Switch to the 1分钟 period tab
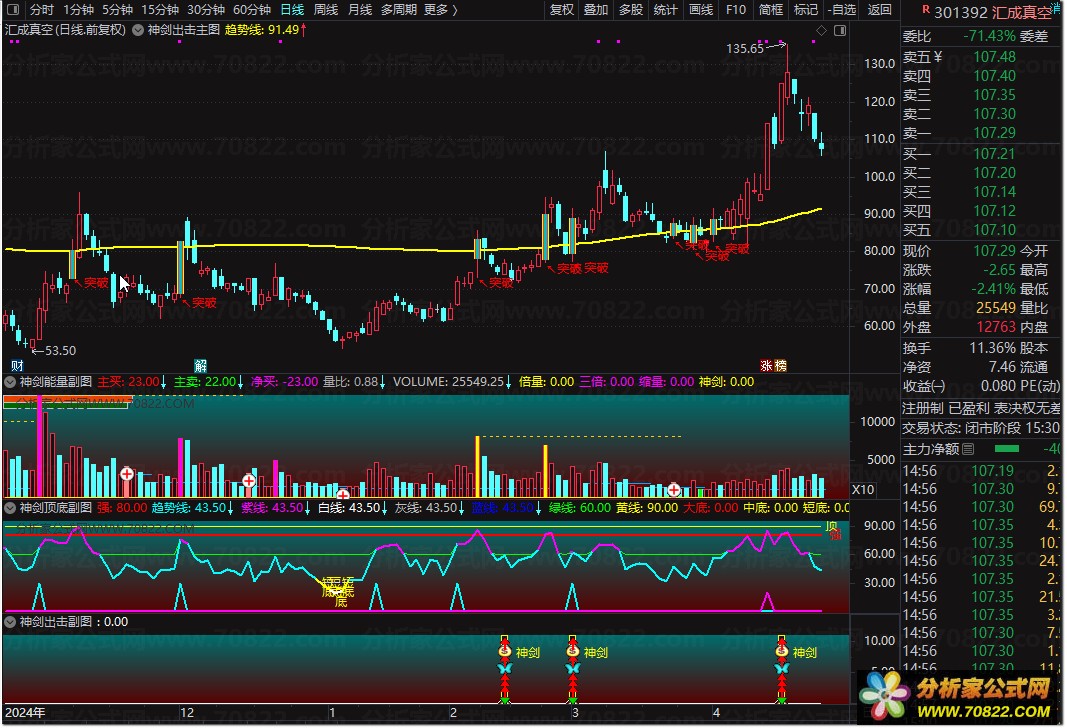 (78, 10)
